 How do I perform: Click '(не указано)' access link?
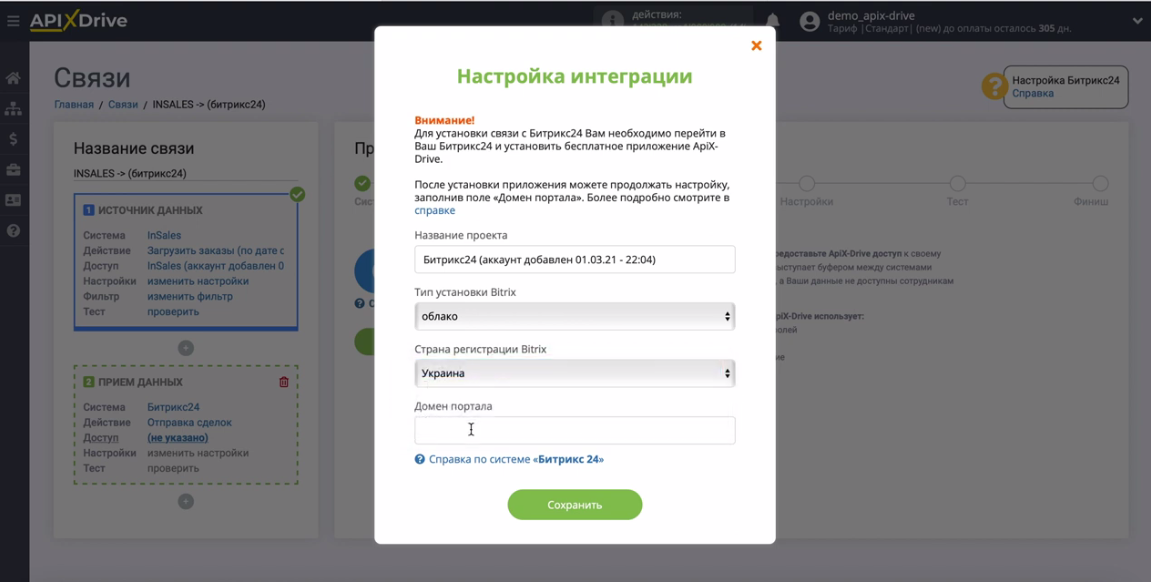pyautogui.click(x=178, y=438)
